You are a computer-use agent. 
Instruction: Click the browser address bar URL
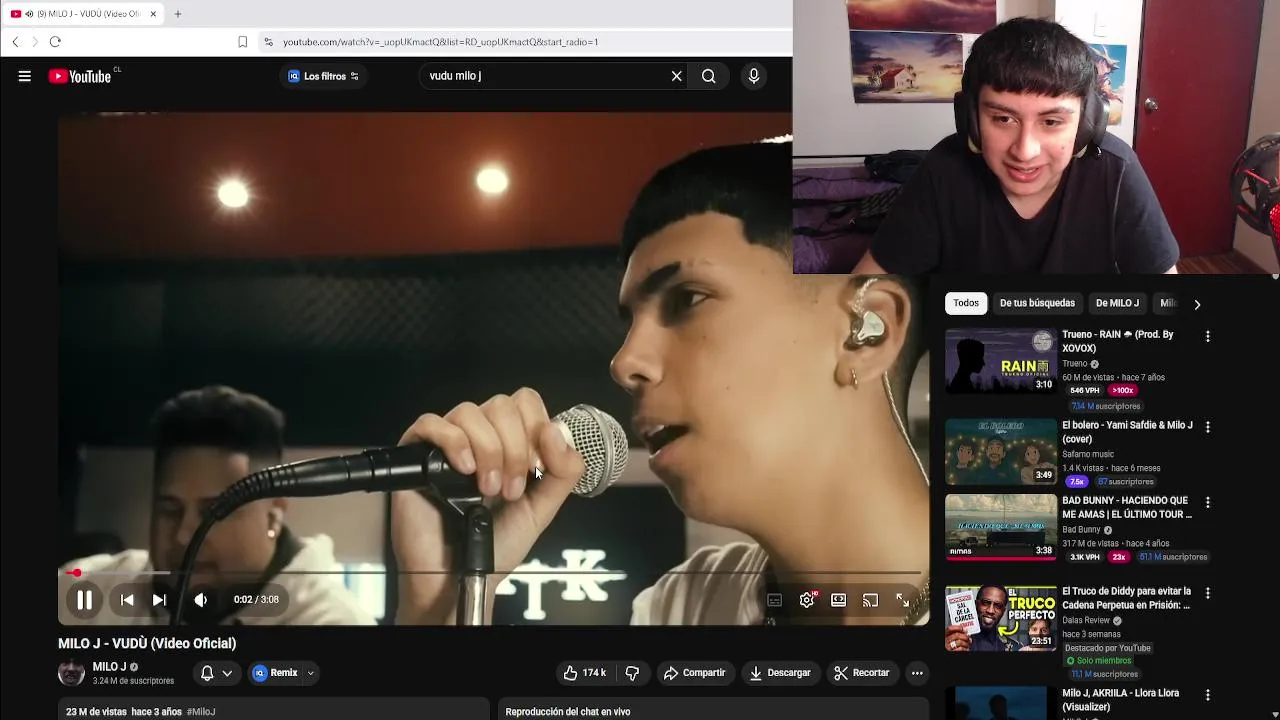pyautogui.click(x=440, y=42)
